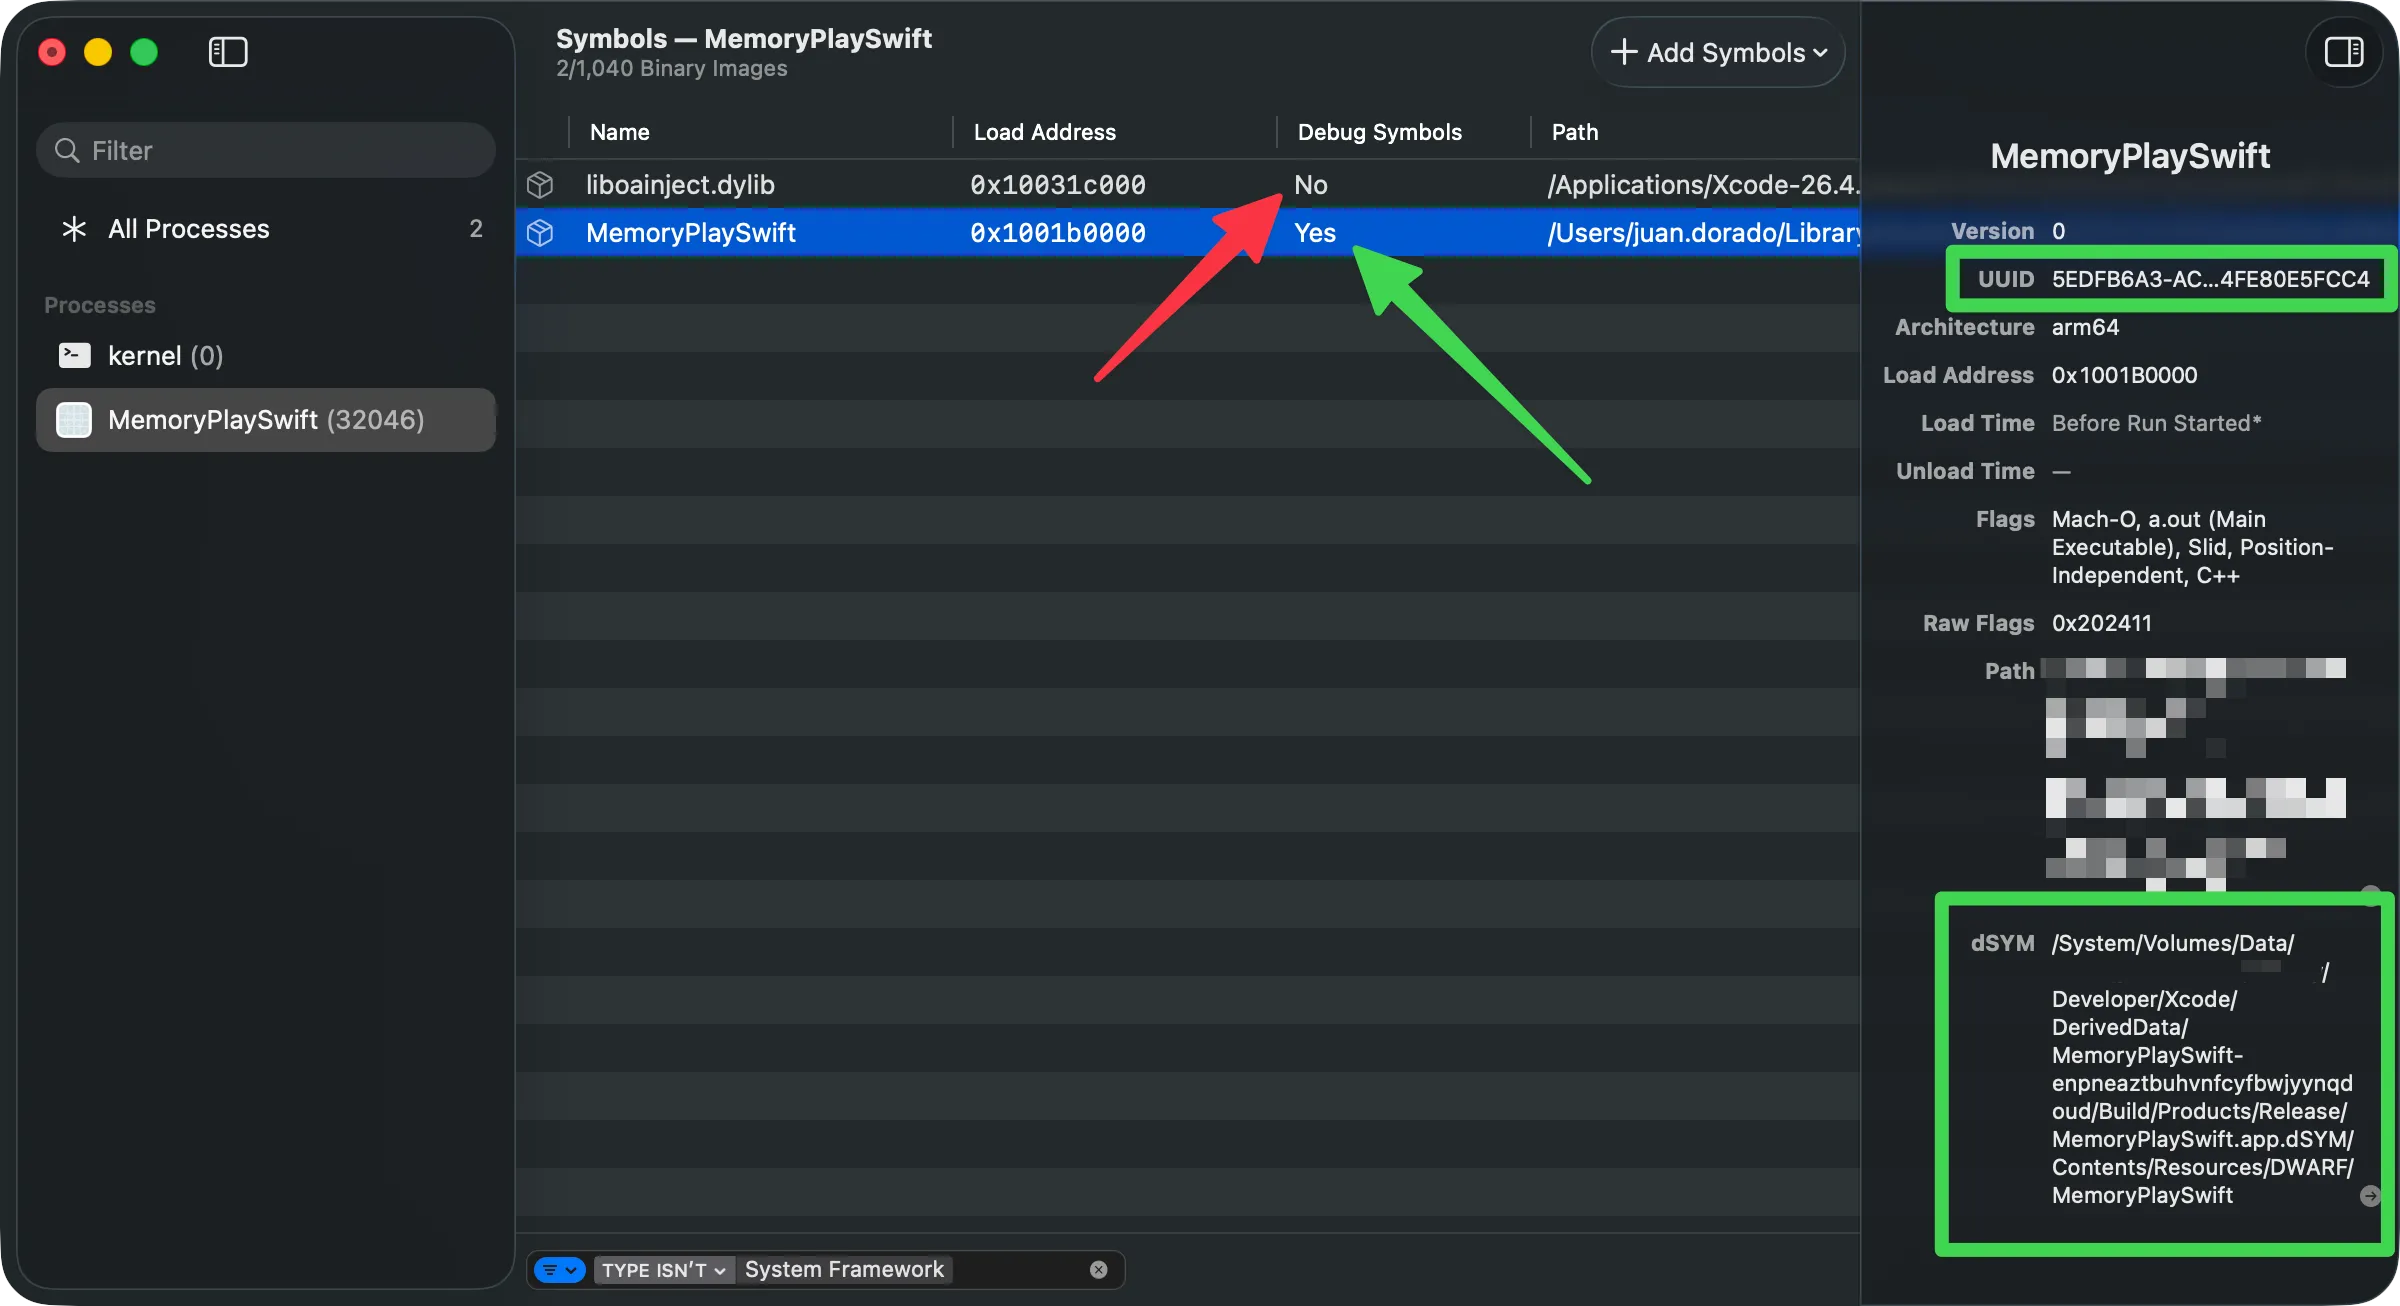Click load address 0x1001b0000
Image resolution: width=2400 pixels, height=1306 pixels.
click(x=1058, y=233)
